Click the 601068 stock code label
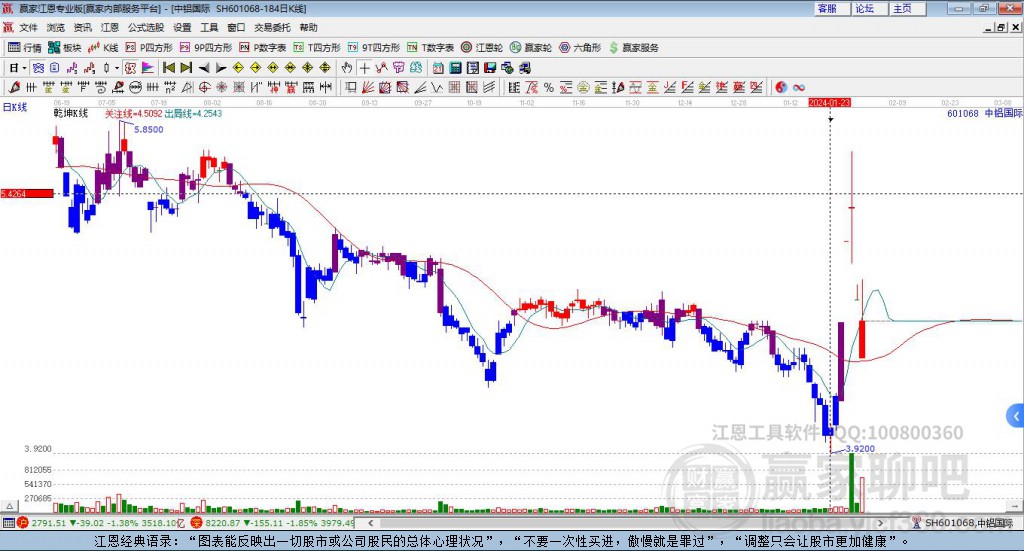Viewport: 1024px width, 551px height. tap(963, 114)
